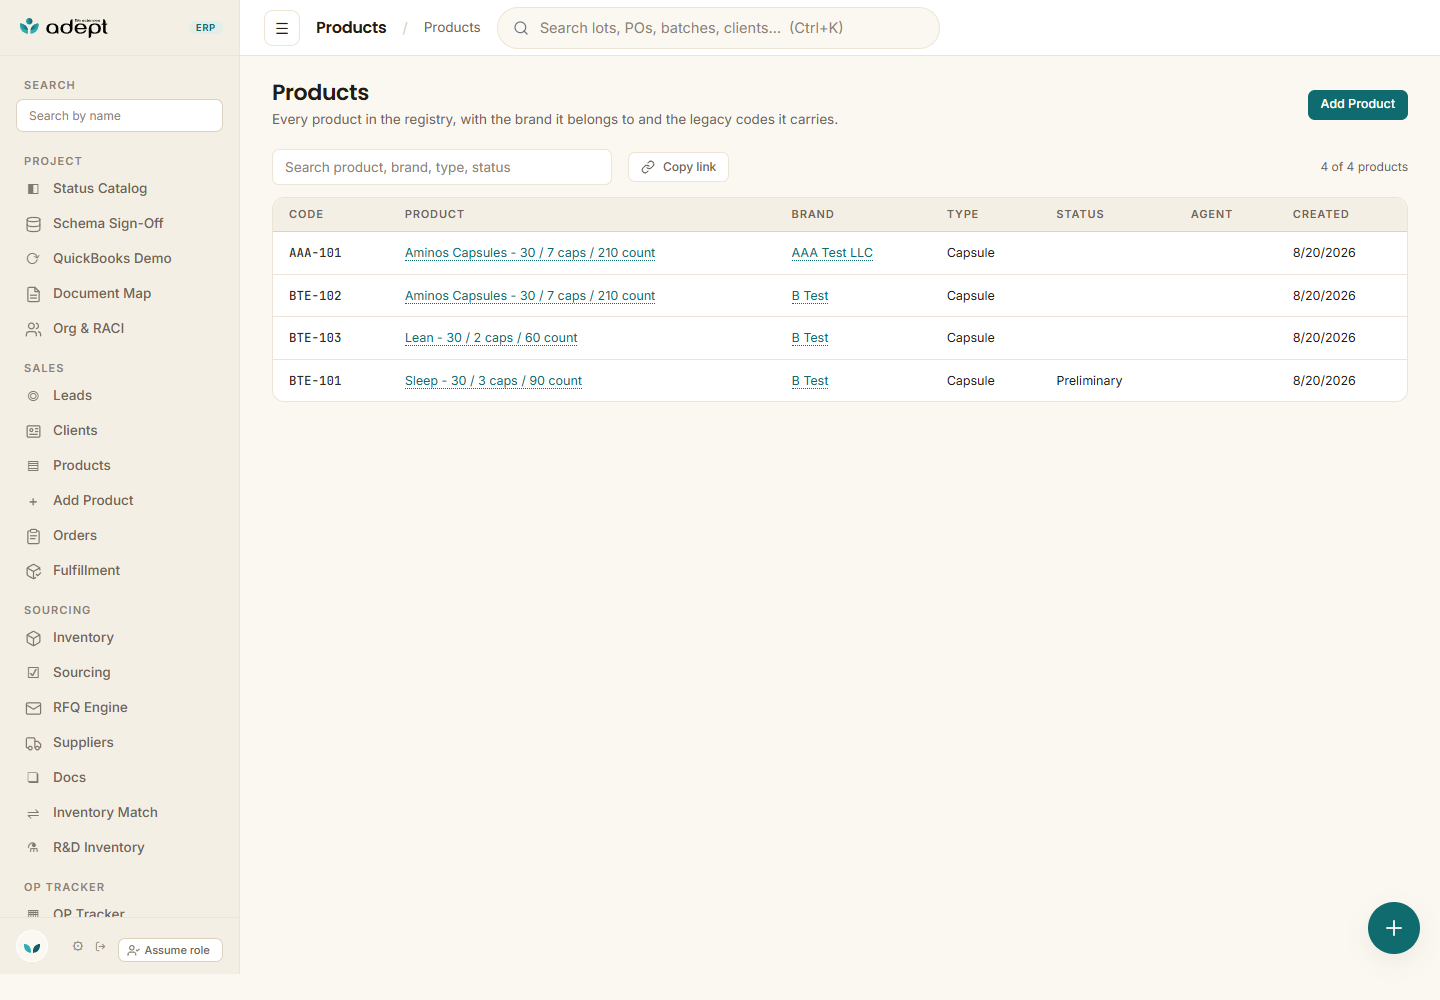The width and height of the screenshot is (1440, 1000).
Task: Open the Lean - 30 / 2 caps product link
Action: click(x=491, y=338)
